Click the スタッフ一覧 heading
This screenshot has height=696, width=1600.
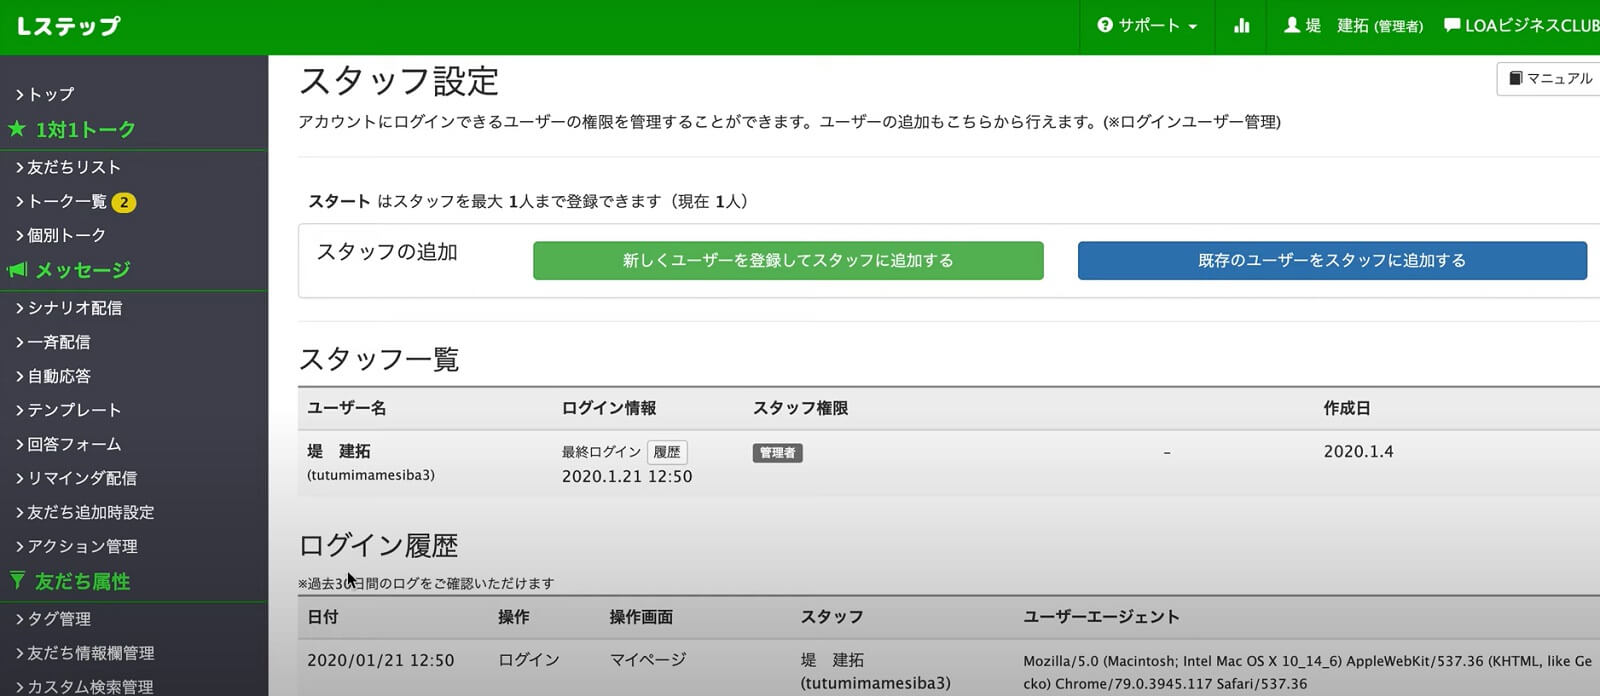[379, 359]
